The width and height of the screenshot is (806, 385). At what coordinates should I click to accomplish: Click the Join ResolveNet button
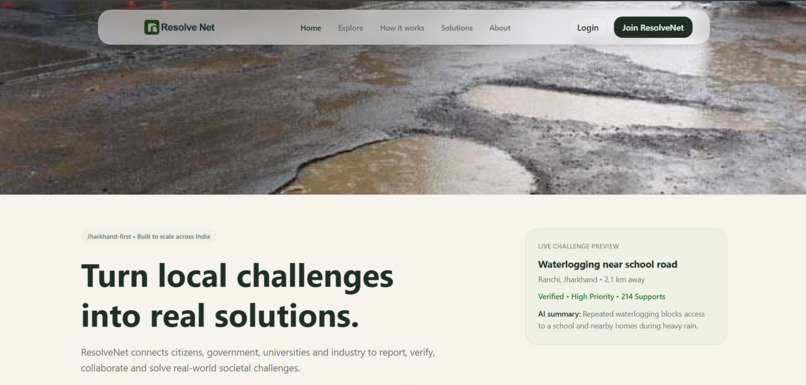pyautogui.click(x=653, y=28)
